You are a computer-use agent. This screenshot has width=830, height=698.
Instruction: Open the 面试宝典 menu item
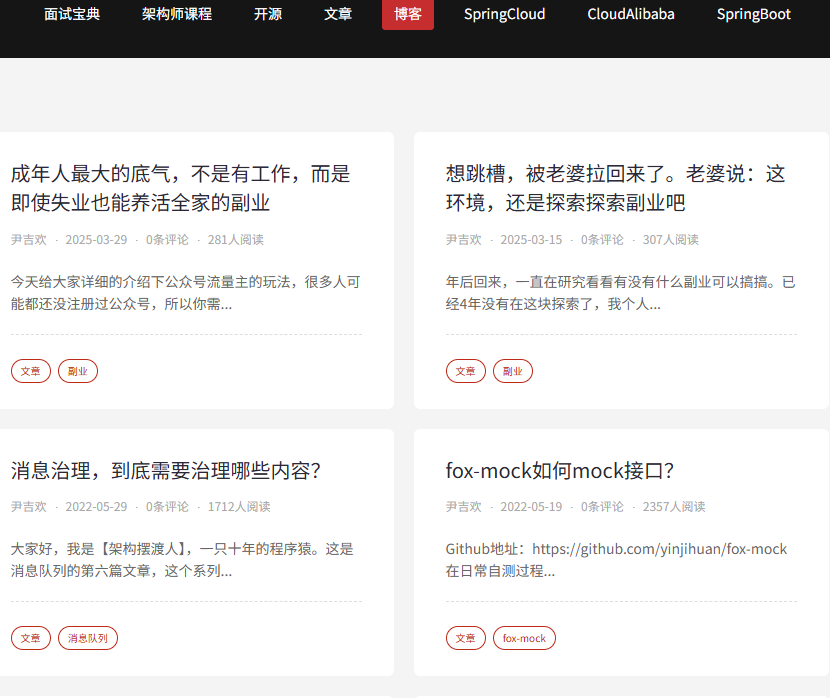pos(72,14)
